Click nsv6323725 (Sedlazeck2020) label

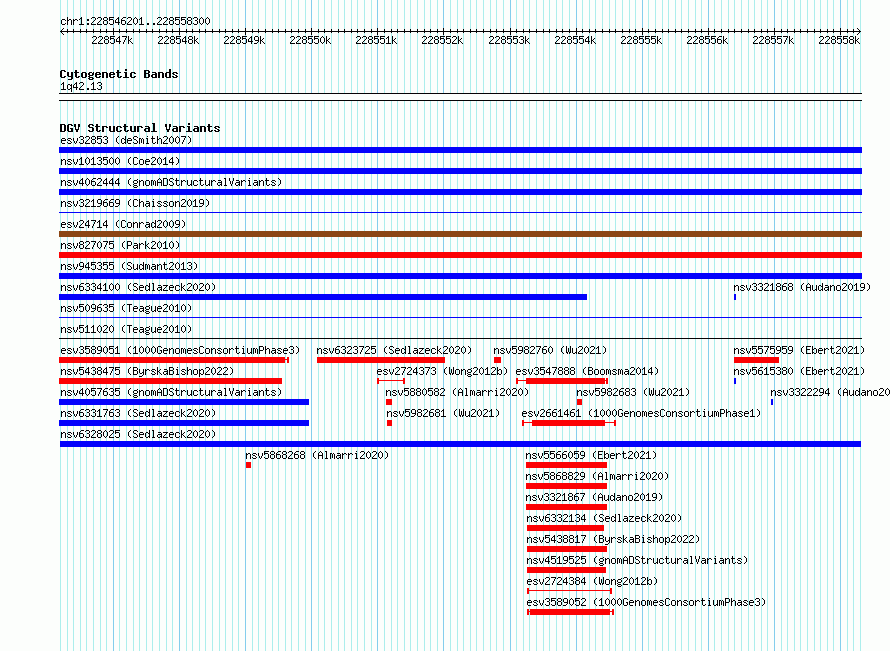pyautogui.click(x=394, y=350)
